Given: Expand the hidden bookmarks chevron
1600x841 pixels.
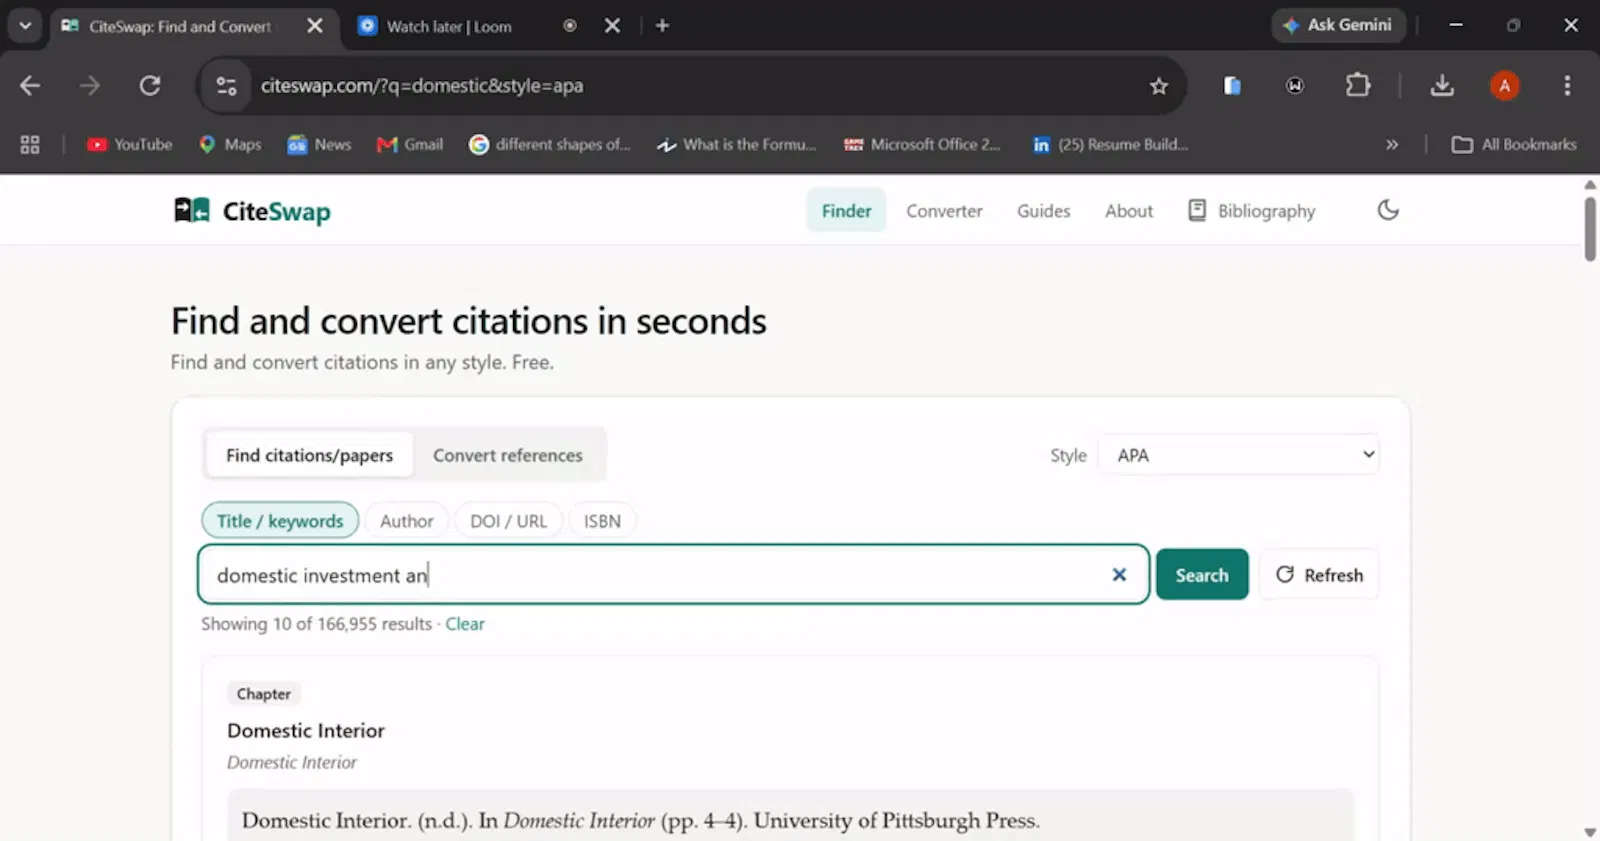Looking at the screenshot, I should click(x=1392, y=145).
